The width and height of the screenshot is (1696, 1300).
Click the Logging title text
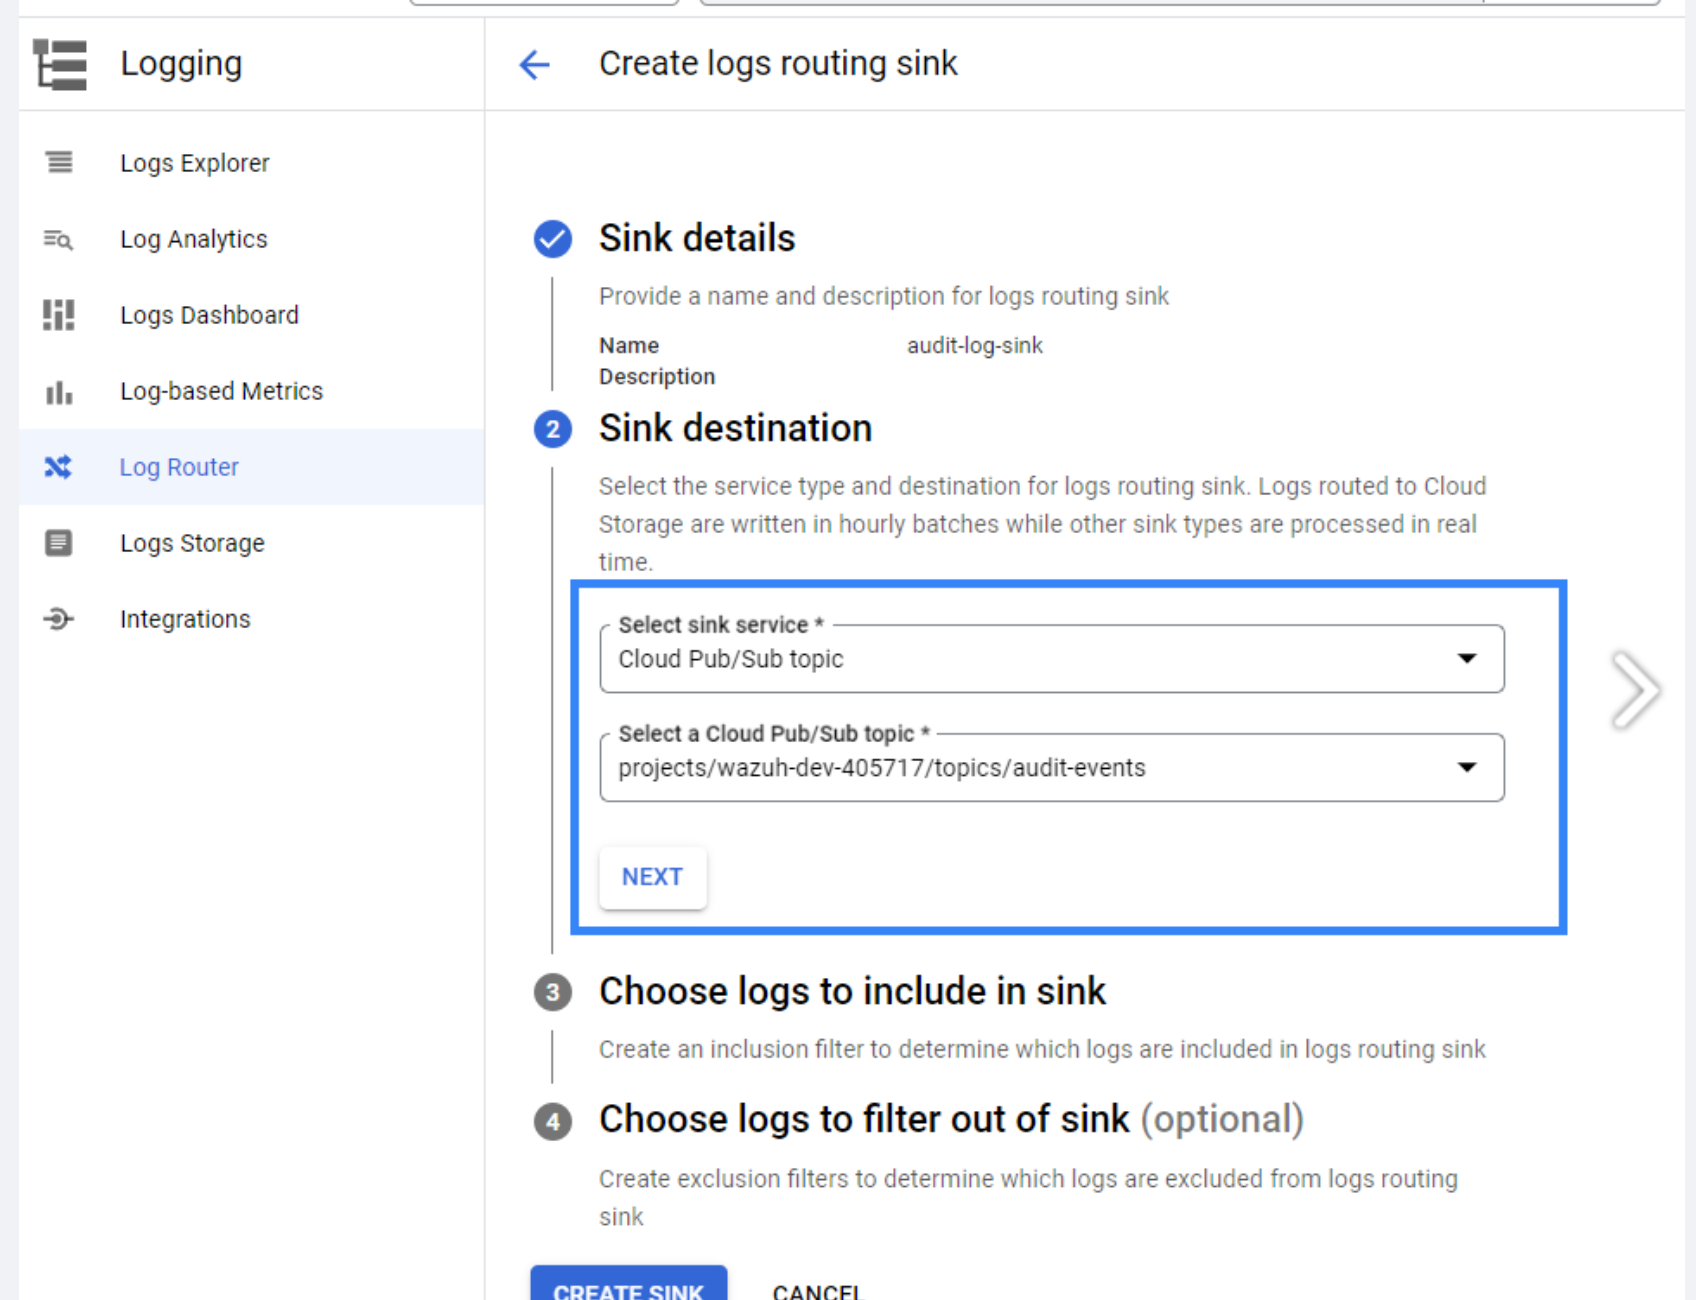click(181, 65)
